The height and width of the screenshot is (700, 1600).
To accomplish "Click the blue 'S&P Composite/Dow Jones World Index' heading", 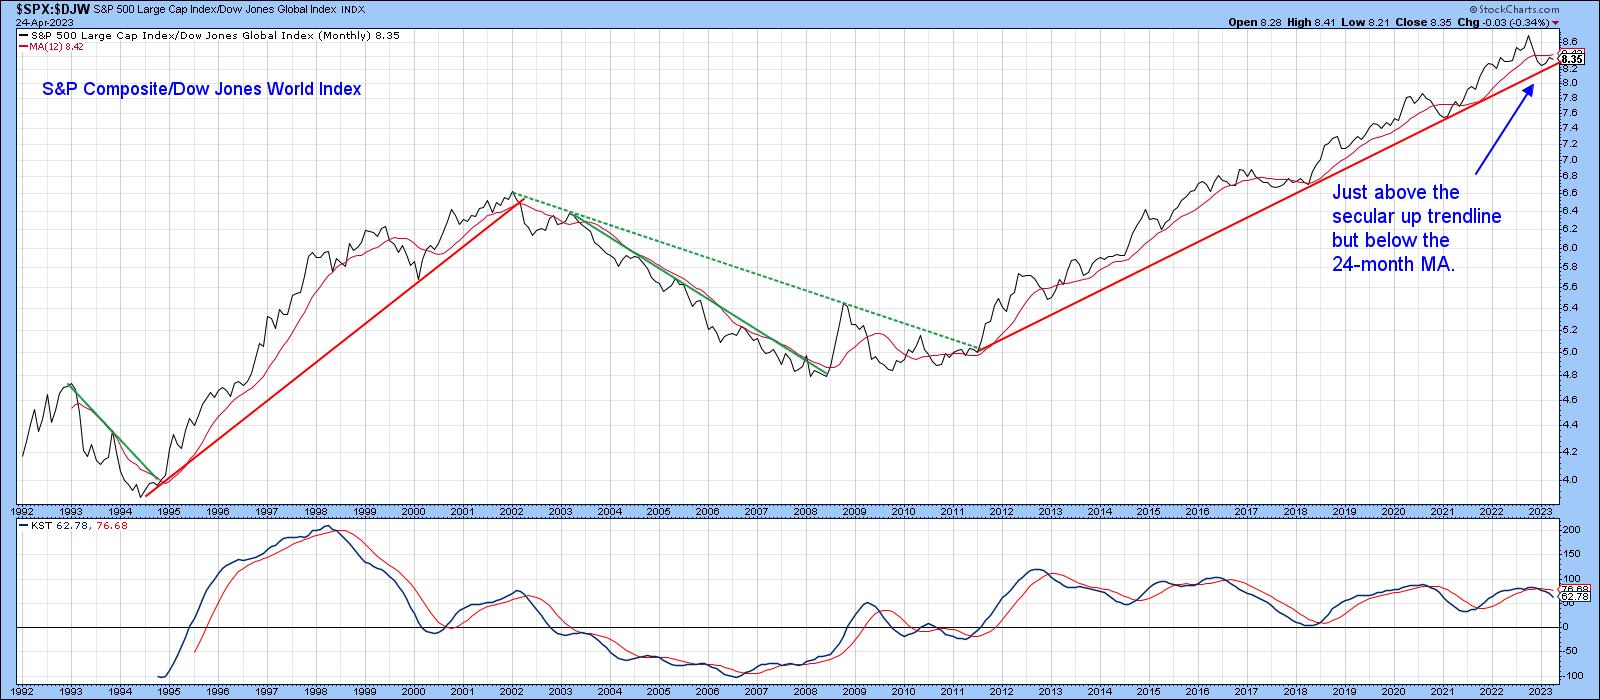I will 202,89.
